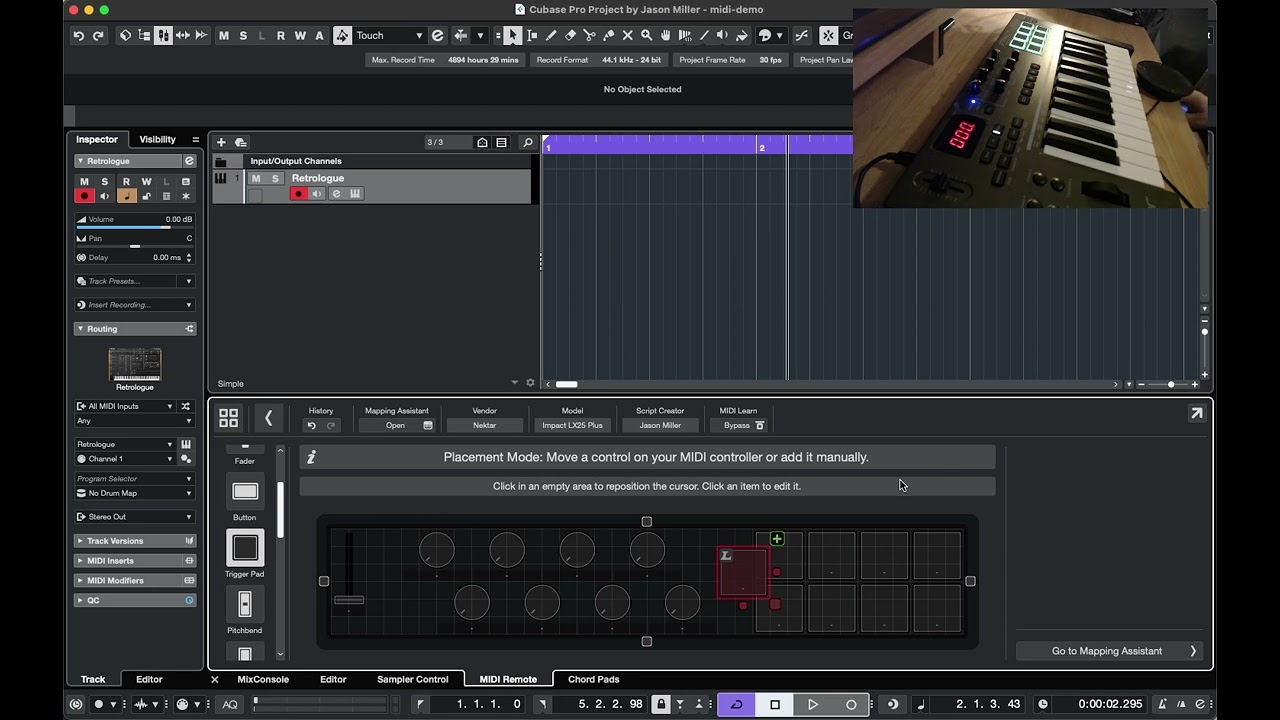Screen dimensions: 1280x720
Task: Open track list settings gear icon
Action: point(530,383)
